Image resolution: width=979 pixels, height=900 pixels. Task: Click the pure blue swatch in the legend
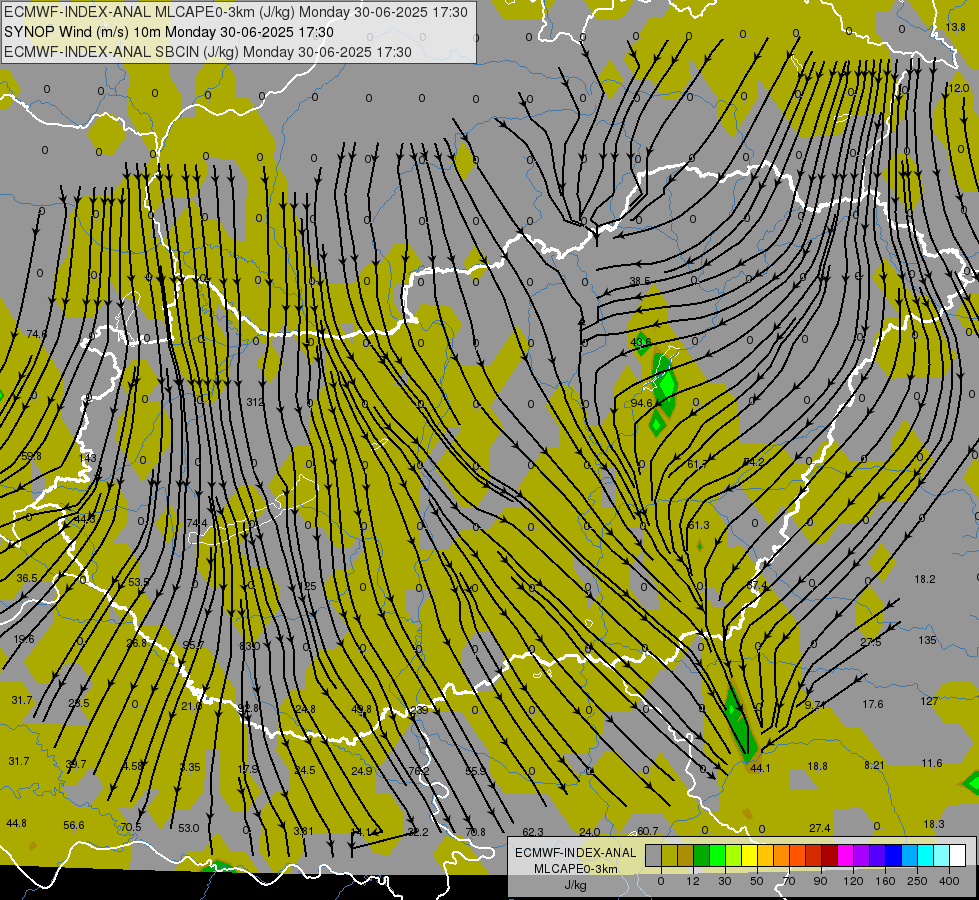point(894,855)
